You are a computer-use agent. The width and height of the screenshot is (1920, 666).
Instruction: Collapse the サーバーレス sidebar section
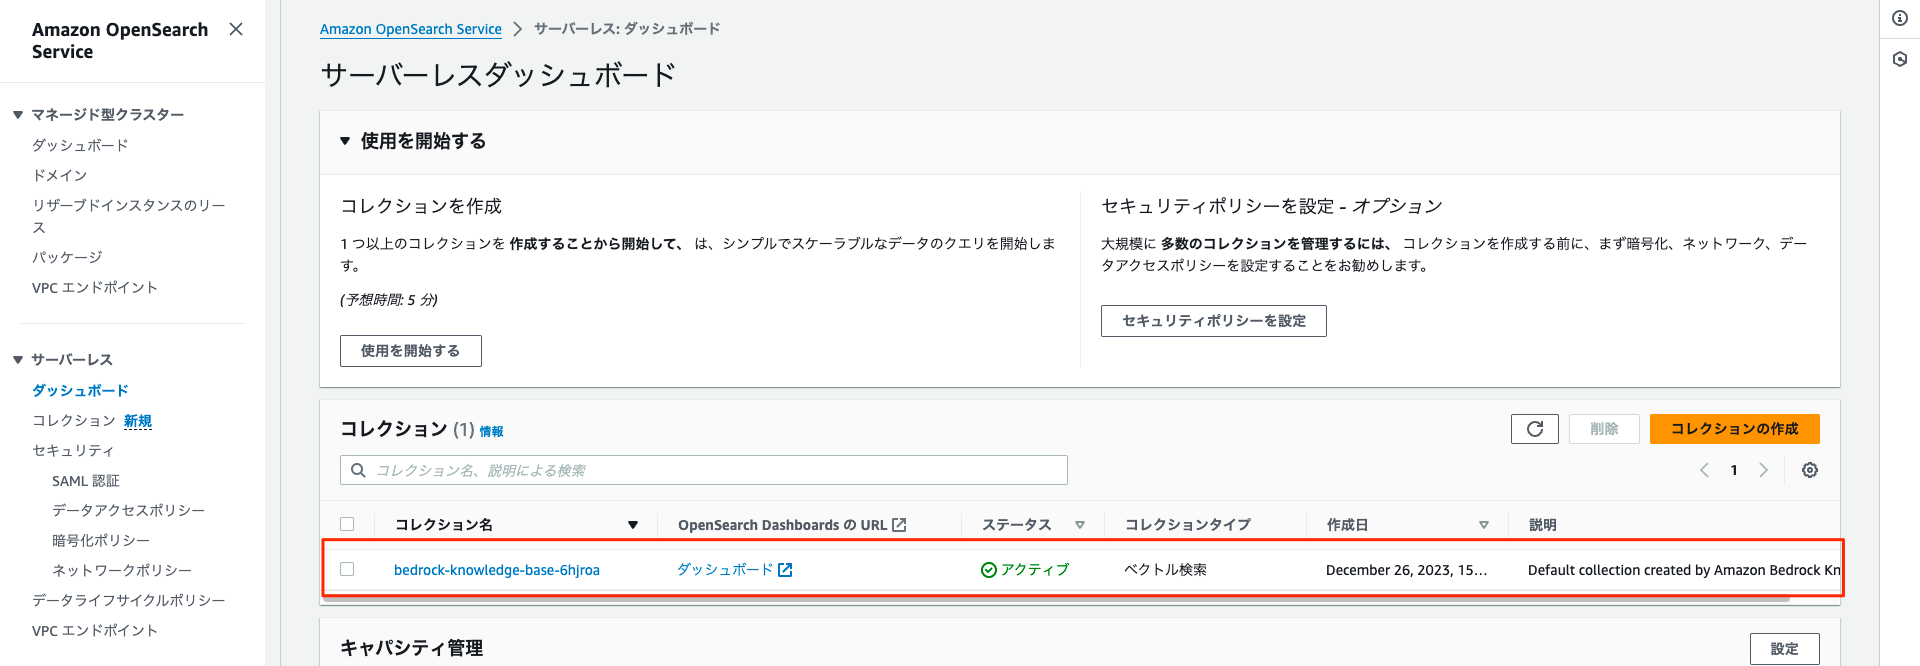click(x=18, y=360)
